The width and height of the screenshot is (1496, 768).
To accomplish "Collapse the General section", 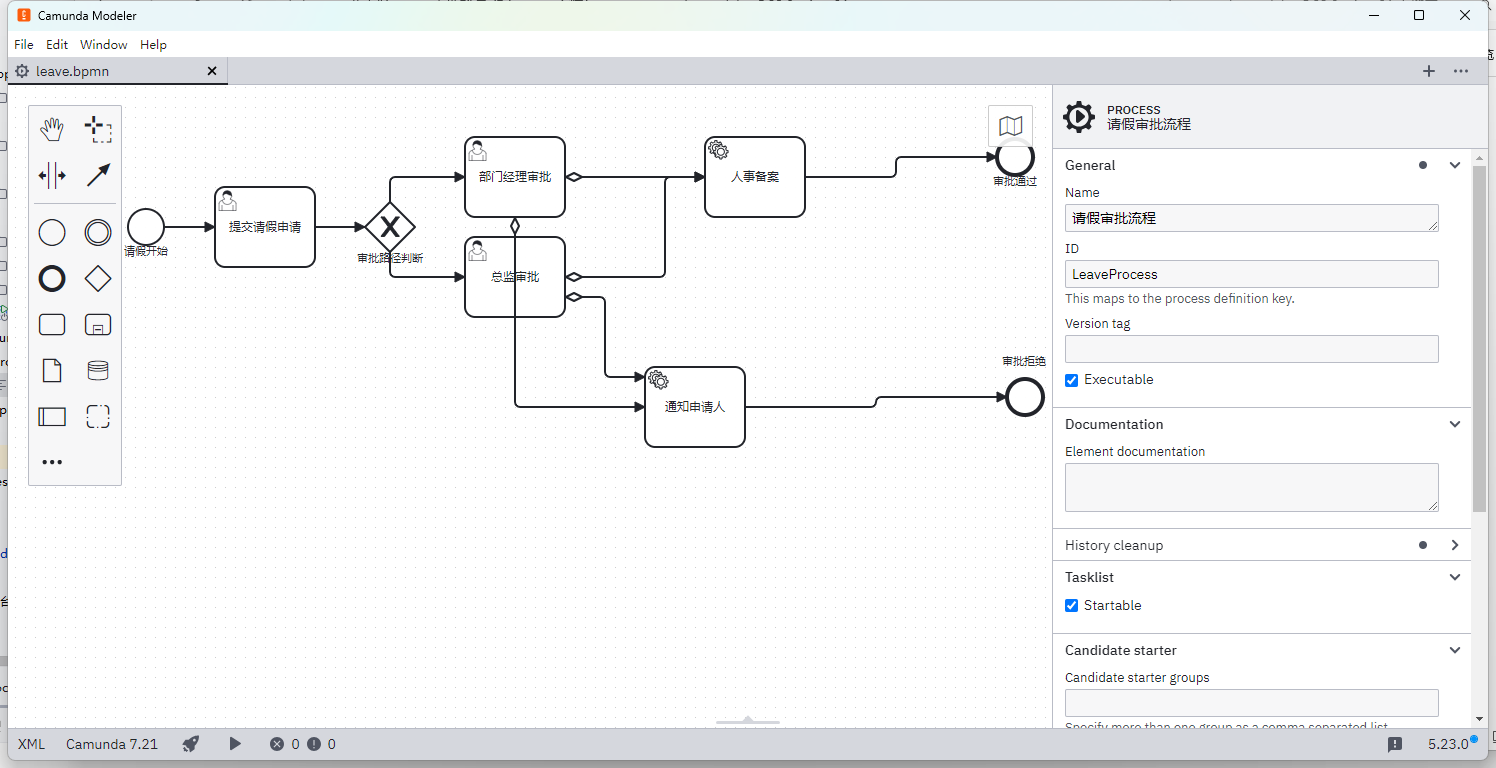I will (1454, 165).
